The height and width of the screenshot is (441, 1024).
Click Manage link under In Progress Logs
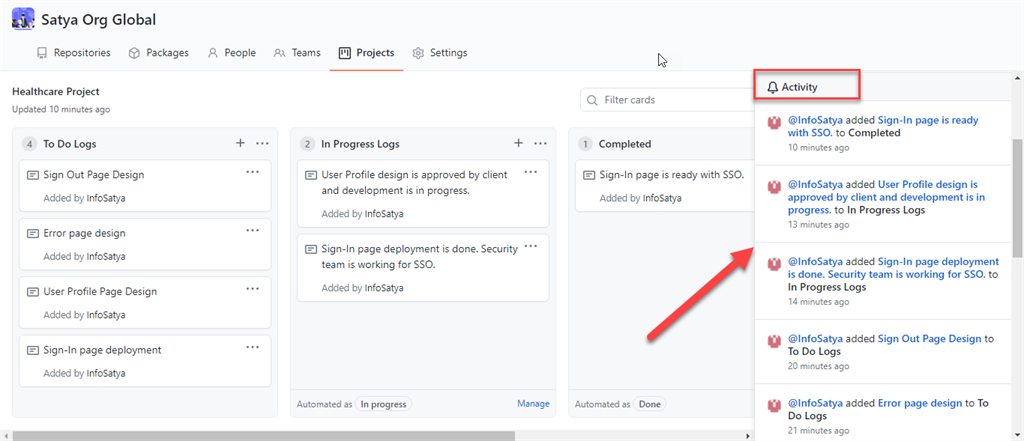pos(533,404)
